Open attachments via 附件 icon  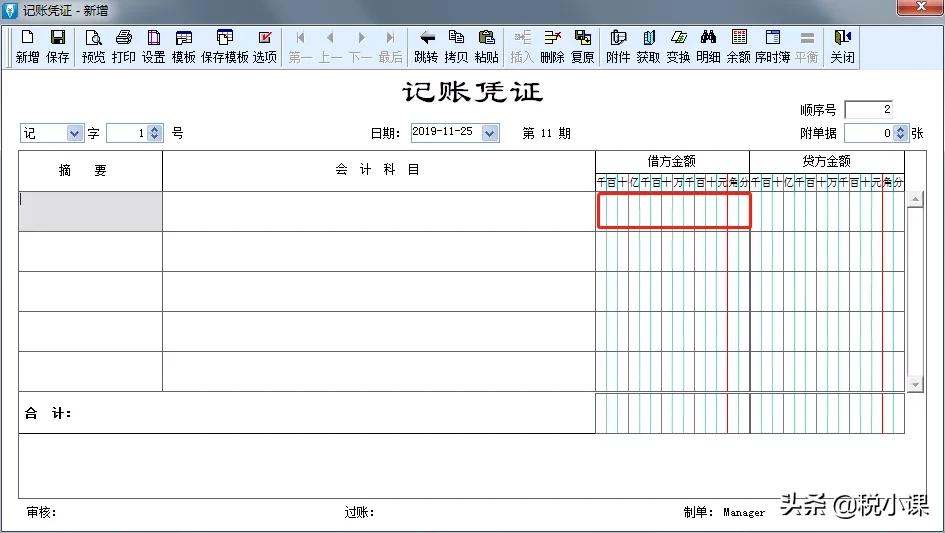[618, 46]
